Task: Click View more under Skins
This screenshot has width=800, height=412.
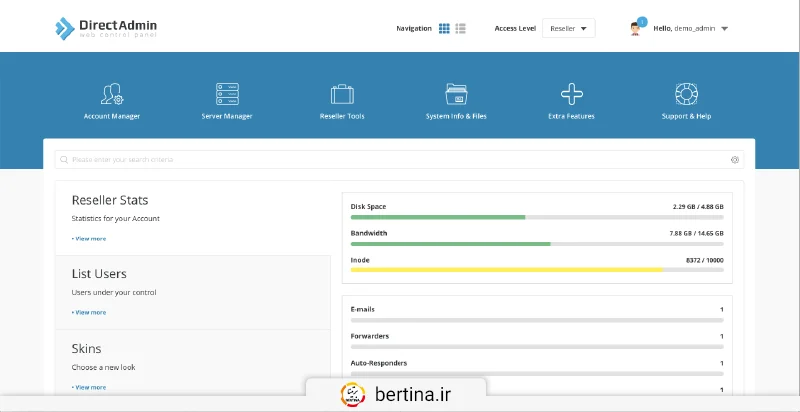Action: (x=89, y=386)
